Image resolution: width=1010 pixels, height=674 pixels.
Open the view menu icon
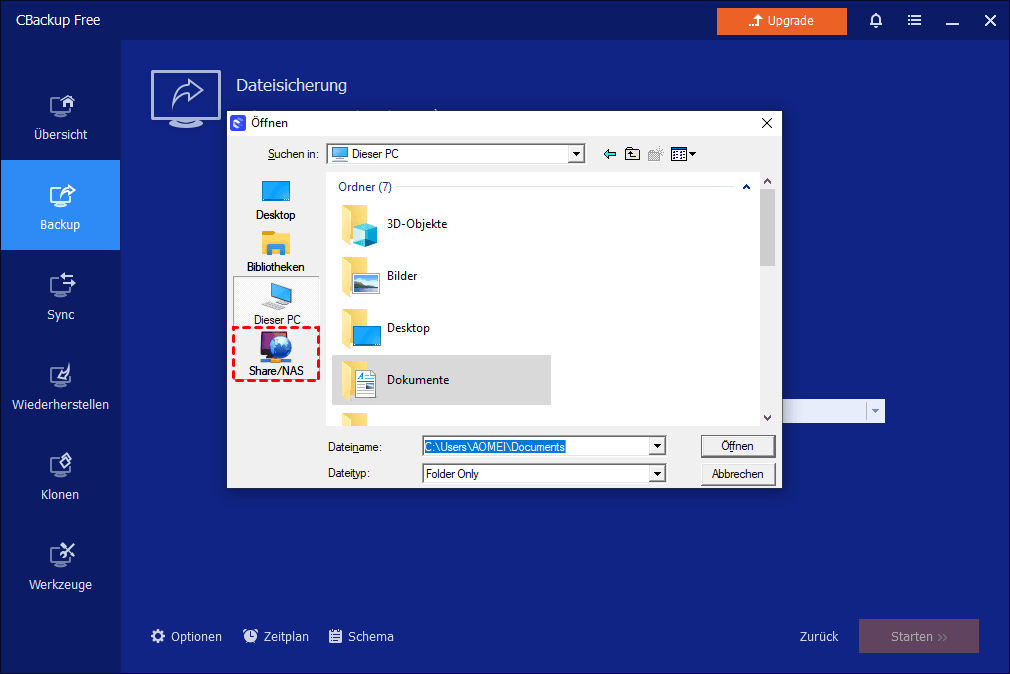pos(683,154)
